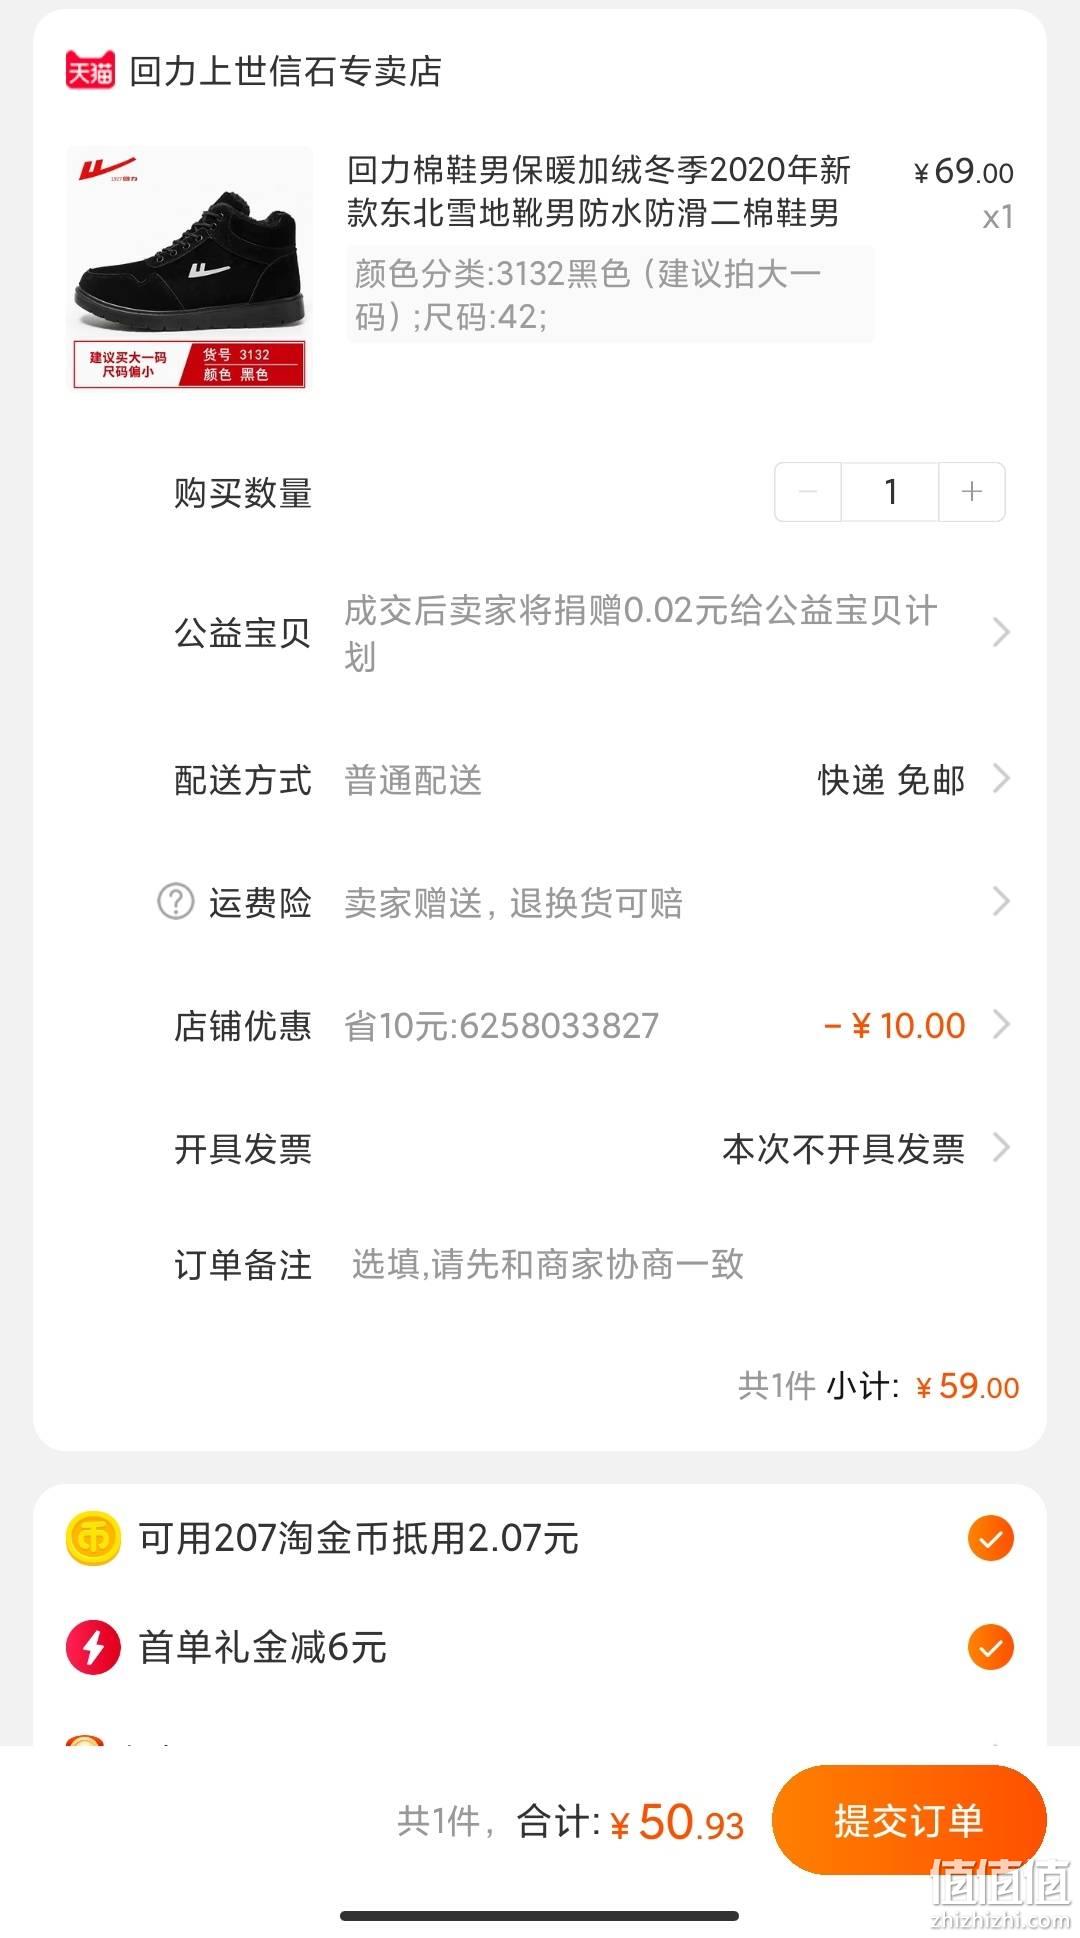1080x1938 pixels.
Task: Open 开具发票 invoice options chevron
Action: (1000, 1147)
